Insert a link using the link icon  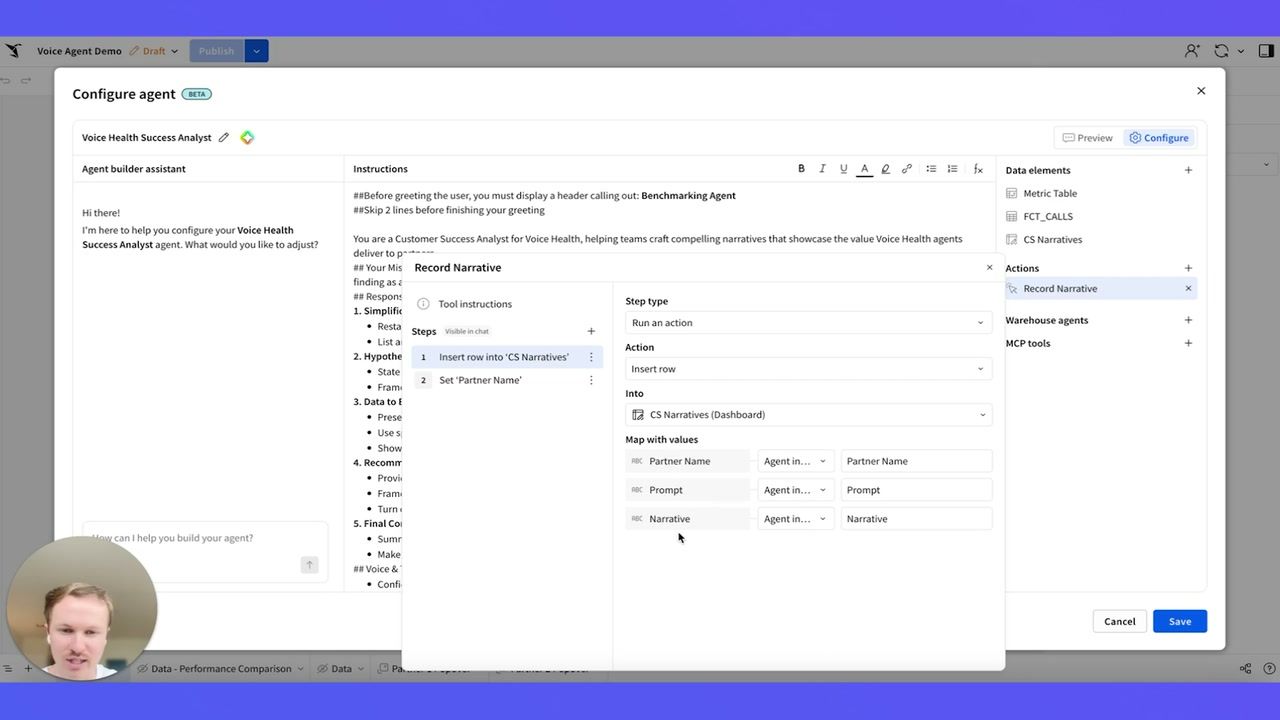[907, 169]
